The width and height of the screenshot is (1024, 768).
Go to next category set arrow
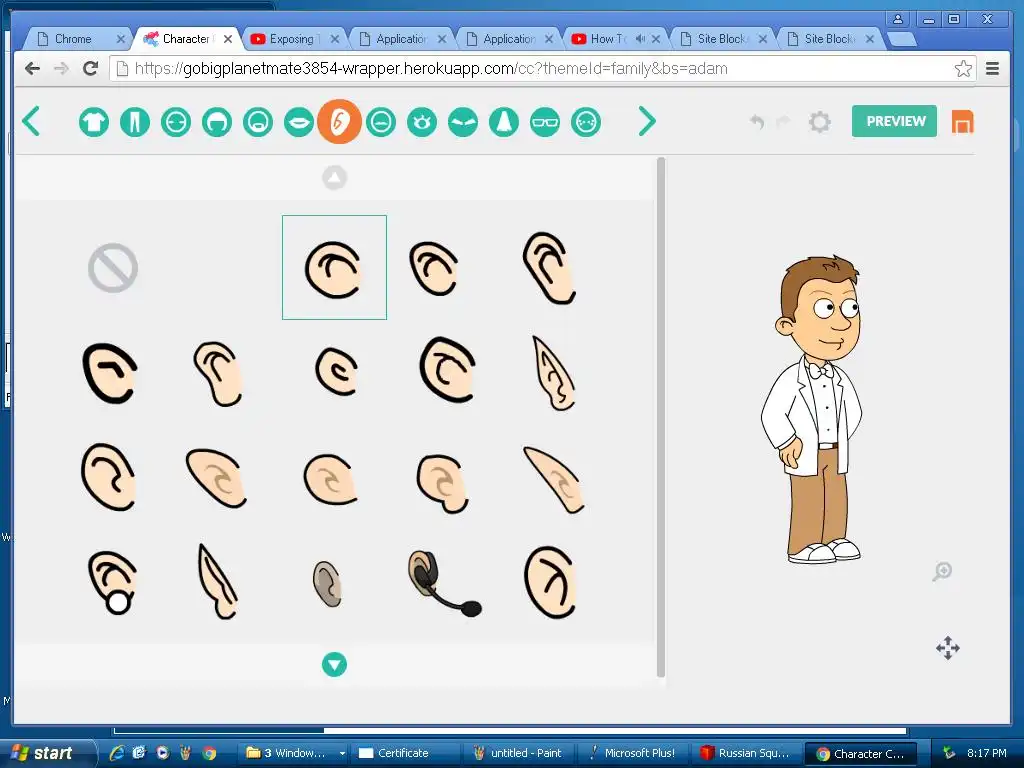[647, 121]
